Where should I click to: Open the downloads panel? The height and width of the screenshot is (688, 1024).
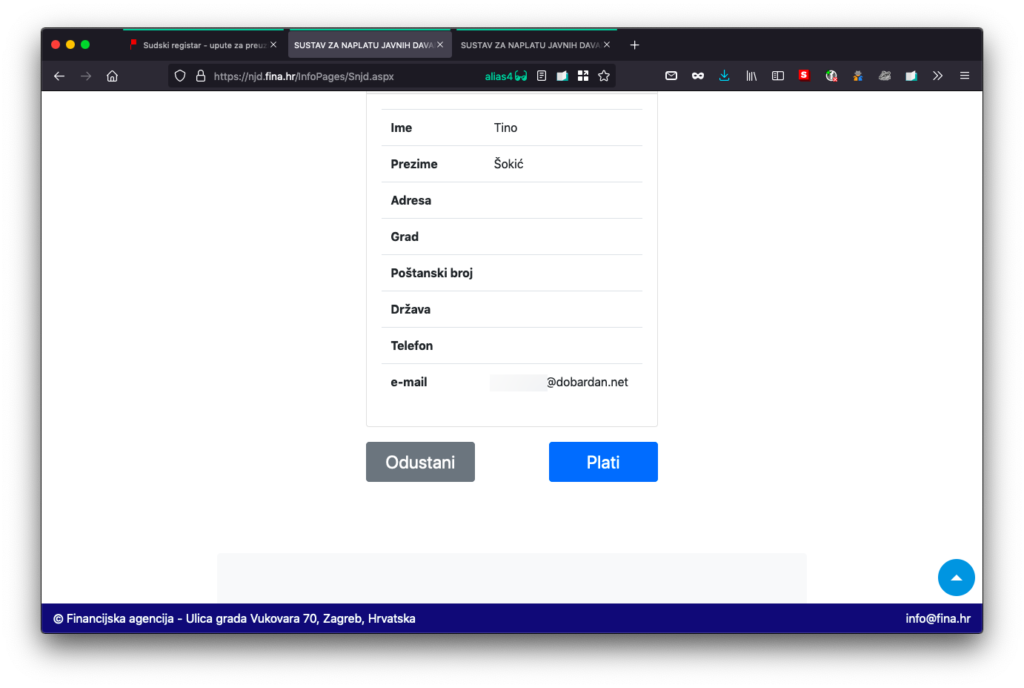pyautogui.click(x=724, y=76)
